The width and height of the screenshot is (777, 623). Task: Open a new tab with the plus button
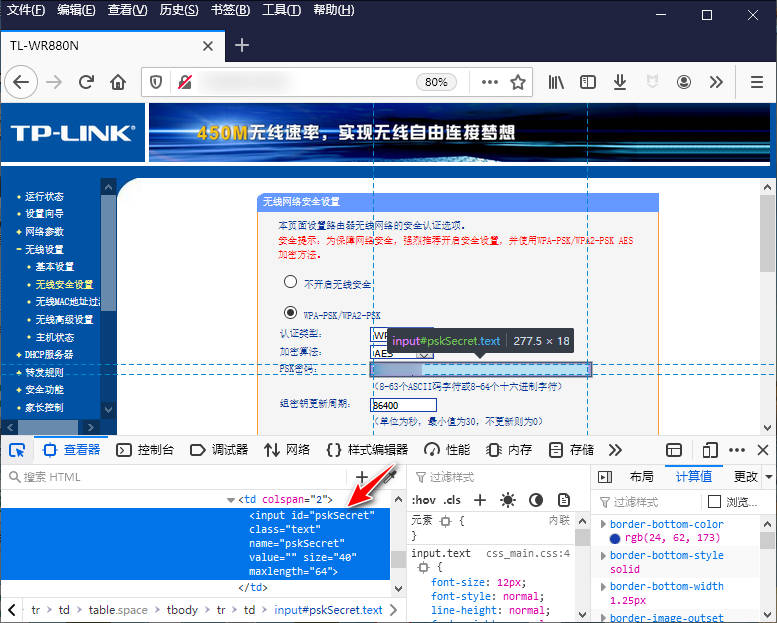[242, 46]
